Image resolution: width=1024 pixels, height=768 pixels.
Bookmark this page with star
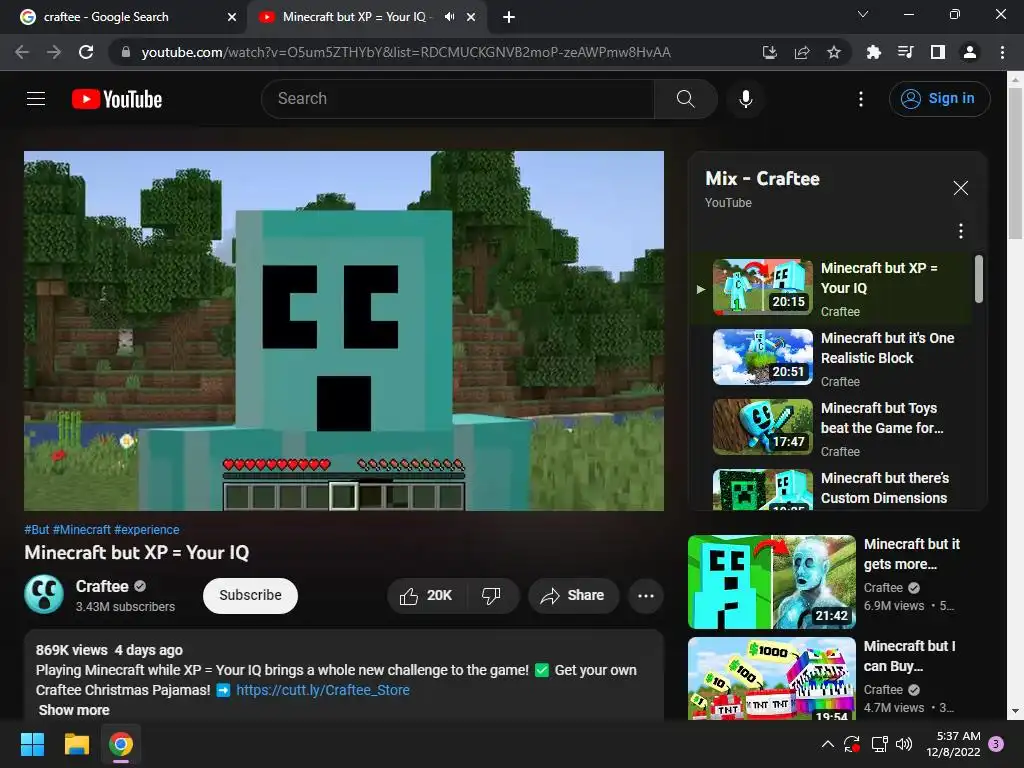834,52
